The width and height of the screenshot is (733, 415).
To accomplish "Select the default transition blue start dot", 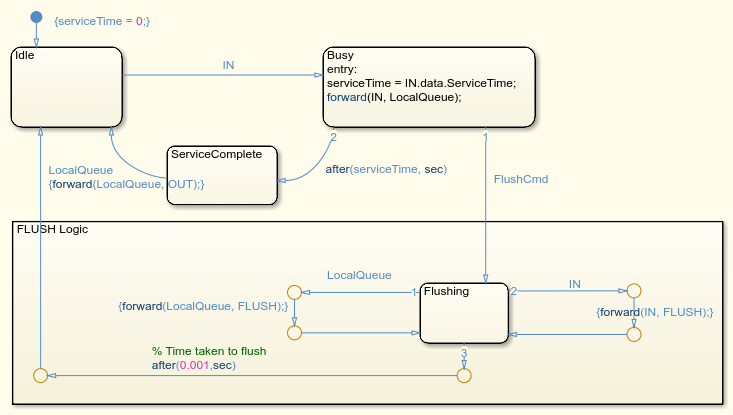I will (36, 17).
